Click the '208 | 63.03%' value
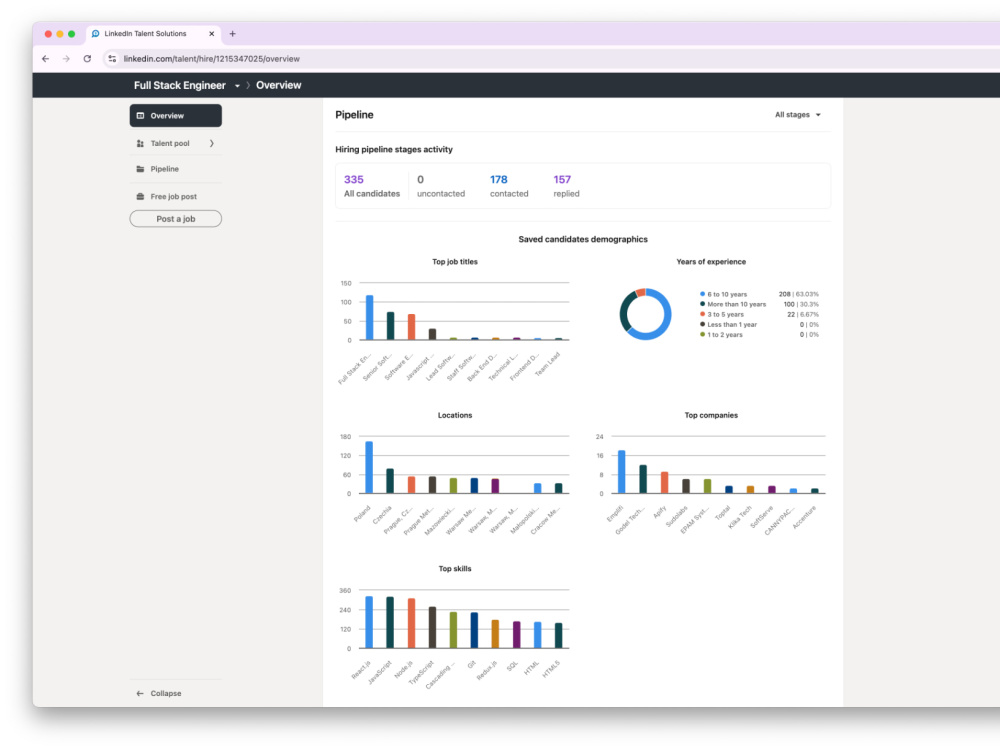 click(x=798, y=294)
